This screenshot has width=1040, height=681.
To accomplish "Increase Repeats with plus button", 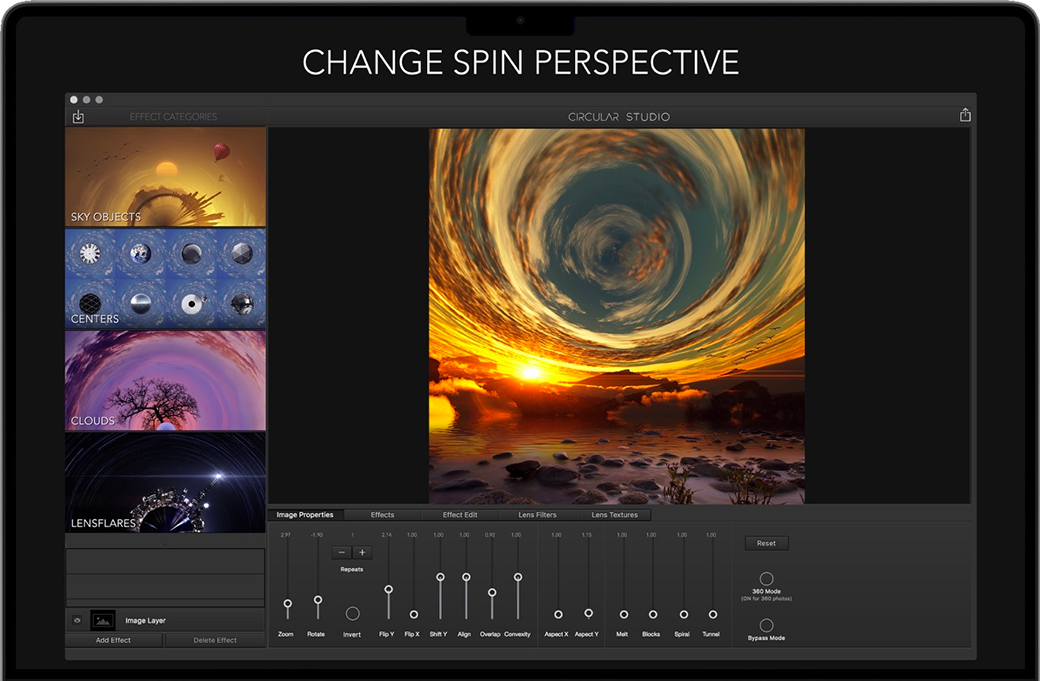I will (x=362, y=552).
